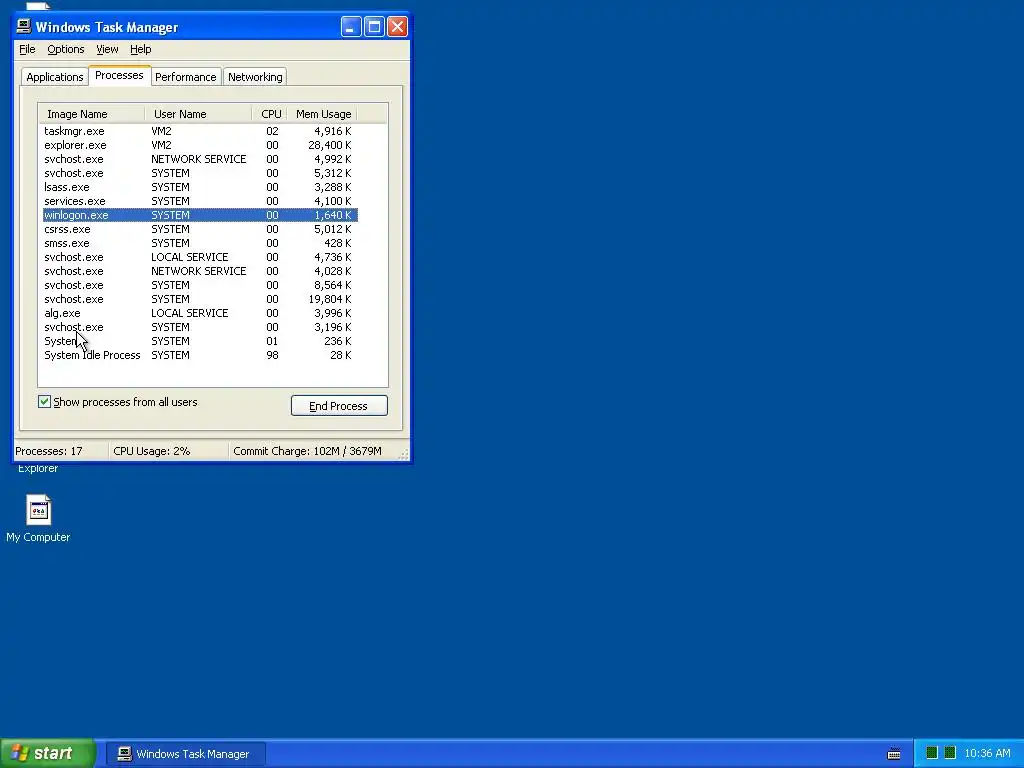The width and height of the screenshot is (1024, 768).
Task: Select the Processes tab
Action: coord(119,76)
